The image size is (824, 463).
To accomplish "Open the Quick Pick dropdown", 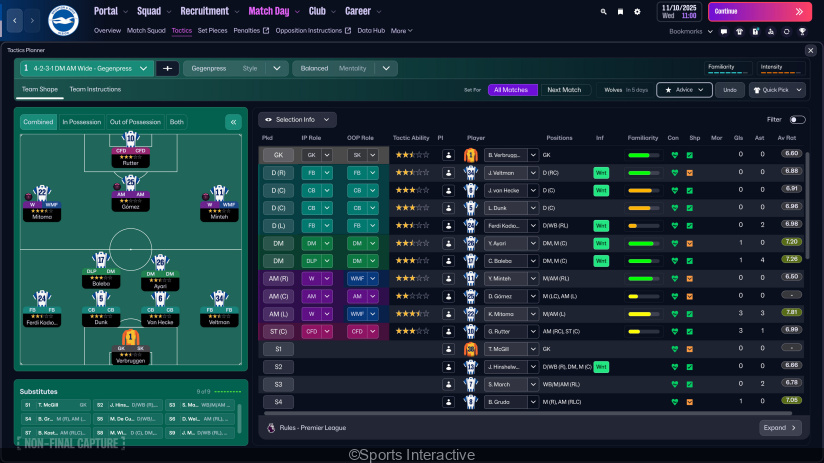I will (x=778, y=90).
